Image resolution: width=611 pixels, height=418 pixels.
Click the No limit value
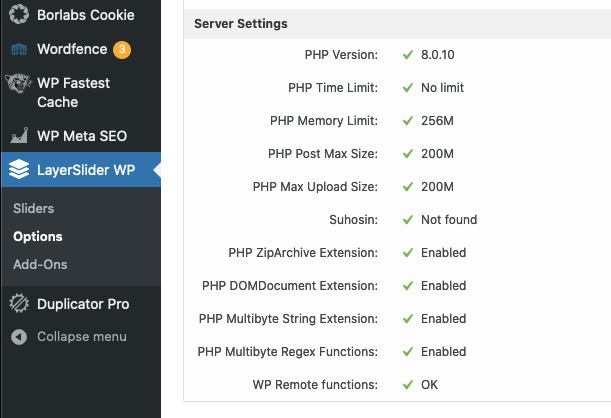coord(442,88)
